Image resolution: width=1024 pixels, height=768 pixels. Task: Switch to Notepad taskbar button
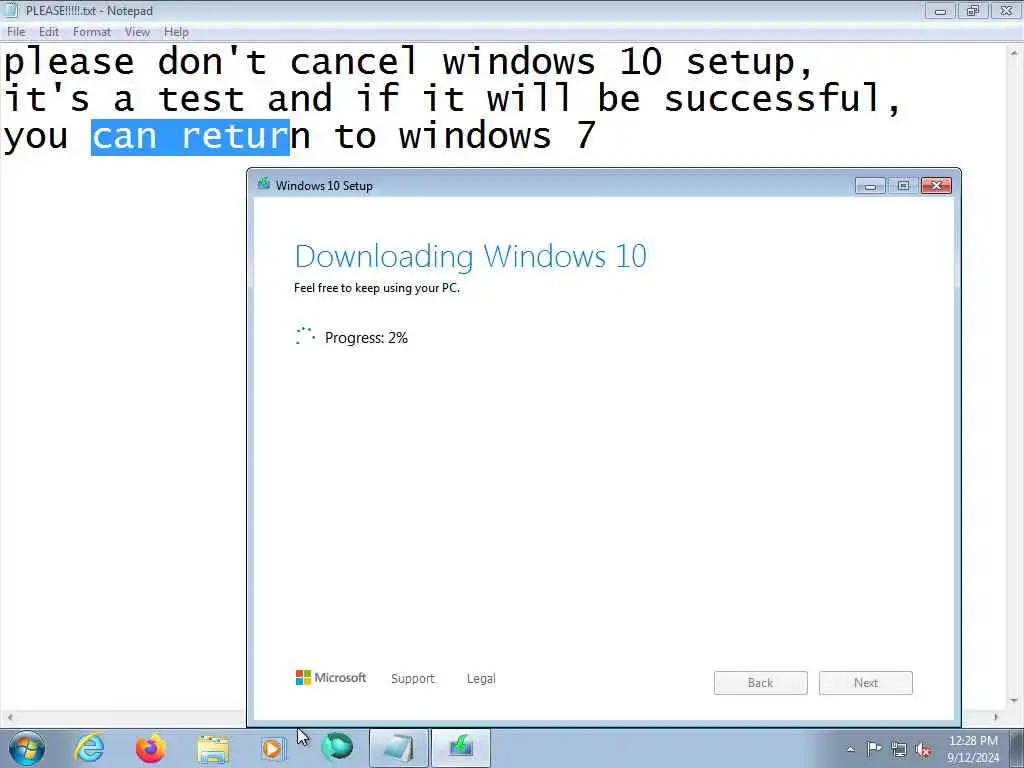coord(398,748)
